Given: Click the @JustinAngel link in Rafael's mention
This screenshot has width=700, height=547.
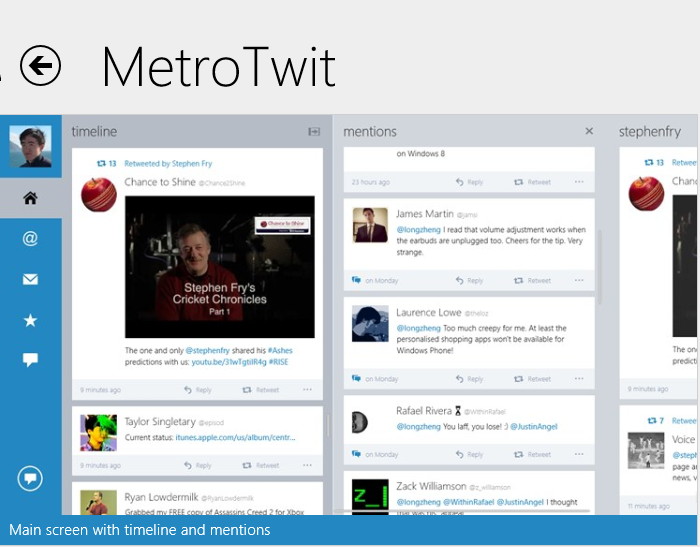Looking at the screenshot, I should 533,426.
